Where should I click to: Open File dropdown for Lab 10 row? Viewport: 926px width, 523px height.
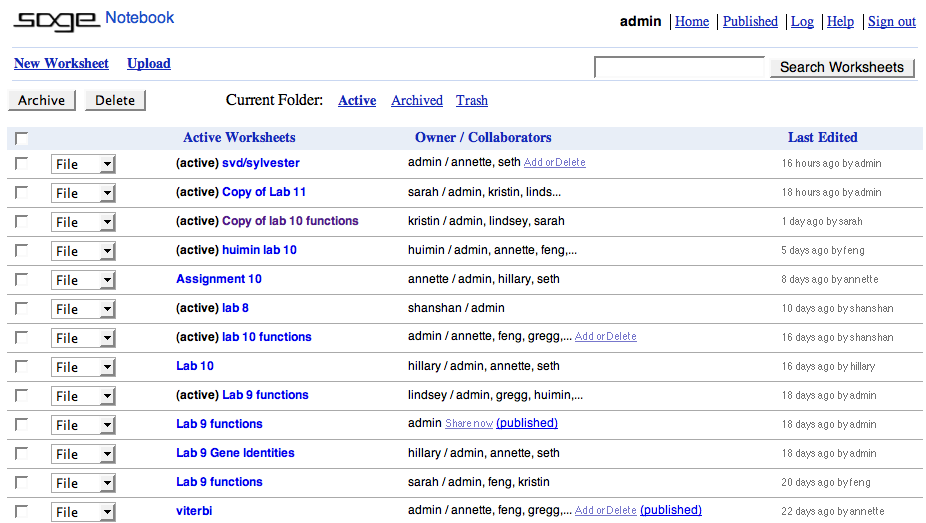[83, 367]
